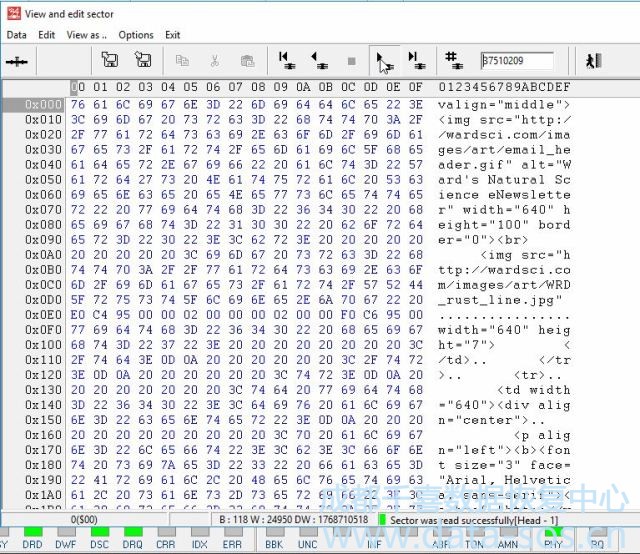The width and height of the screenshot is (640, 554).
Task: Open the Data menu
Action: (16, 35)
